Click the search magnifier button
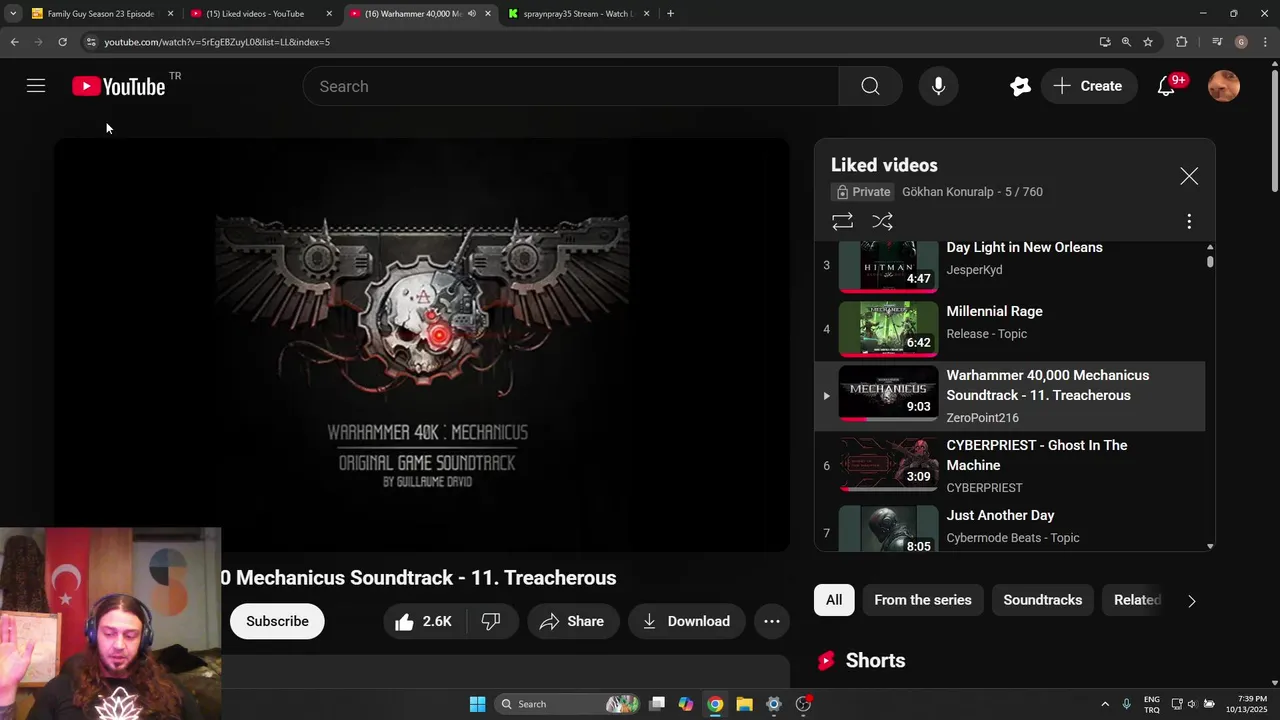This screenshot has height=720, width=1280. pyautogui.click(x=870, y=86)
